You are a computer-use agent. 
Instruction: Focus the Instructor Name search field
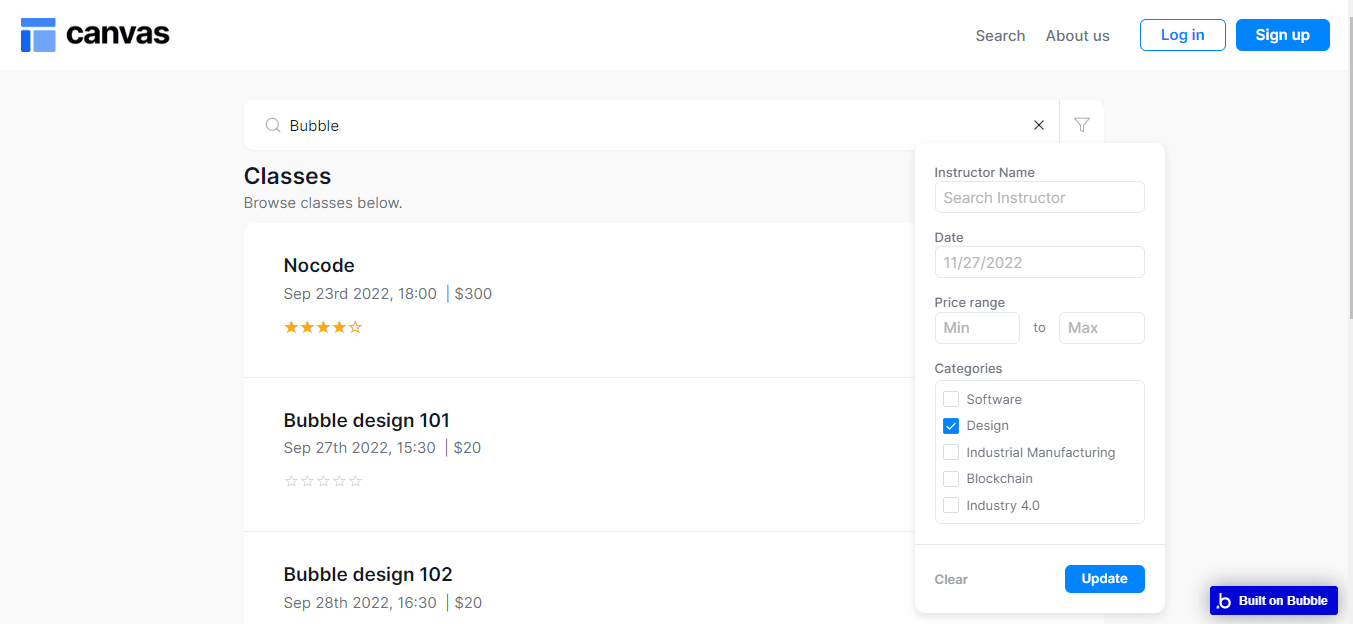click(x=1039, y=197)
